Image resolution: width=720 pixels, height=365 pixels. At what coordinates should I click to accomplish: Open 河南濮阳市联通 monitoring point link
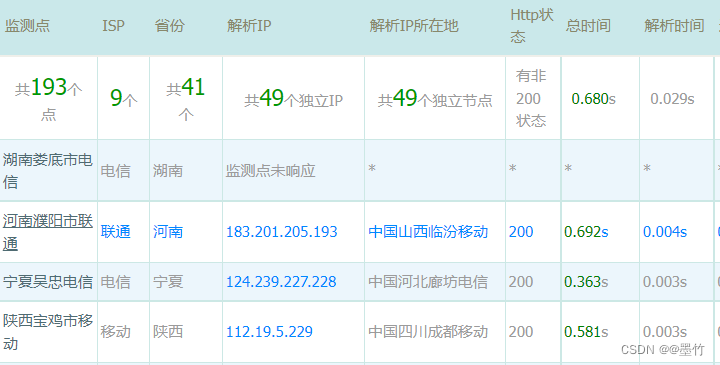click(x=48, y=232)
